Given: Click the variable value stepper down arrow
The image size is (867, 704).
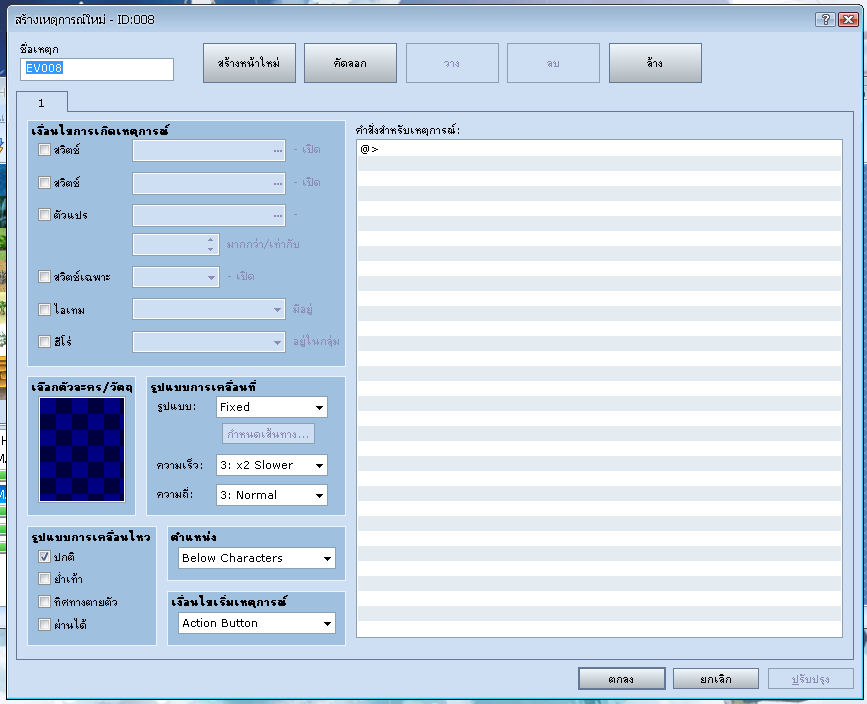Looking at the screenshot, I should [x=210, y=249].
